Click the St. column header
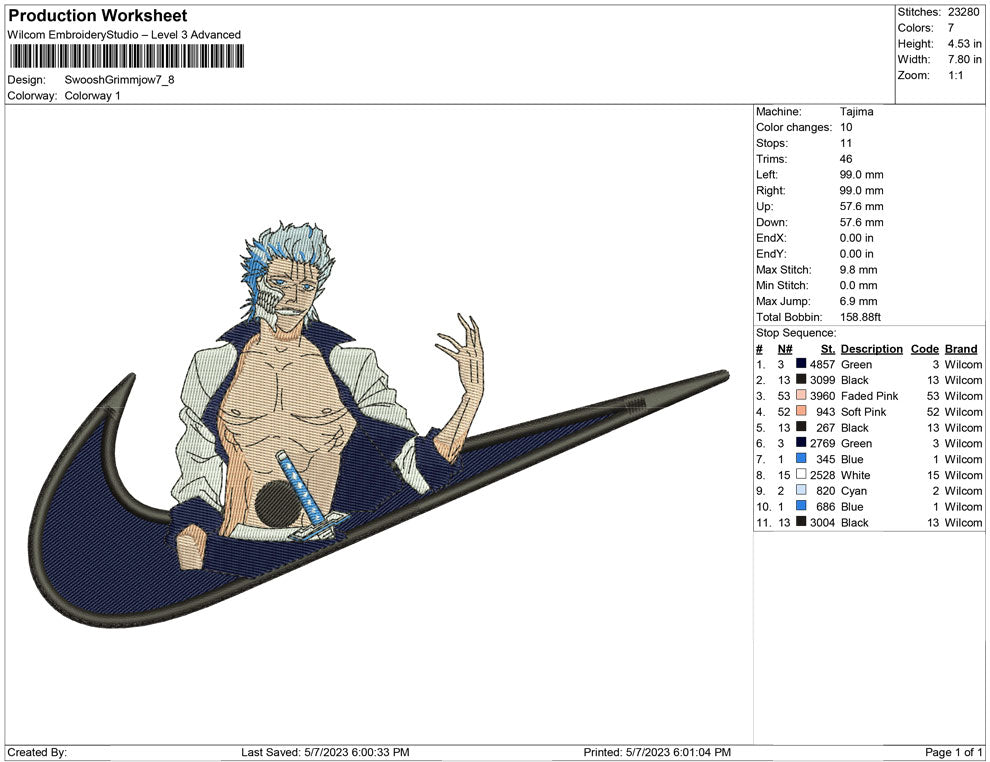 (x=828, y=349)
